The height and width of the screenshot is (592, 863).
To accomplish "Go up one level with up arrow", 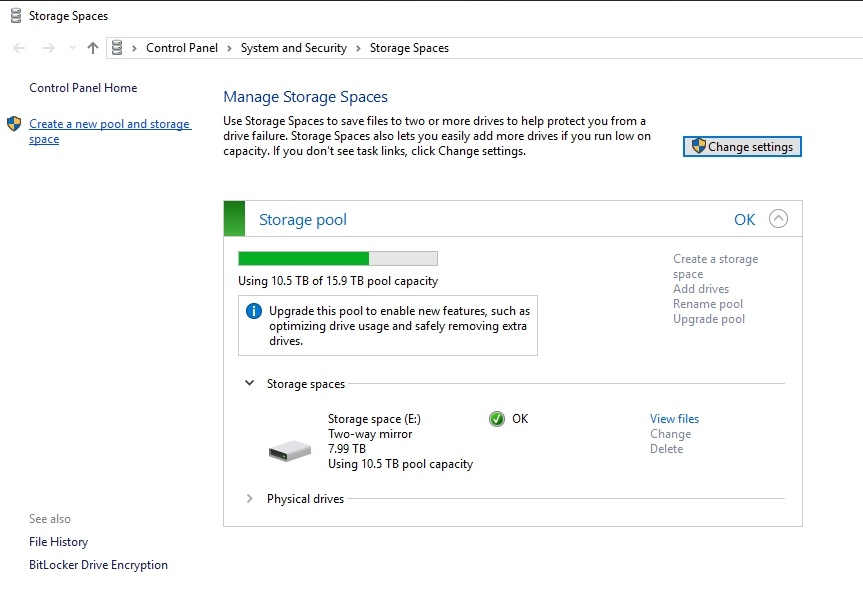I will pyautogui.click(x=93, y=48).
